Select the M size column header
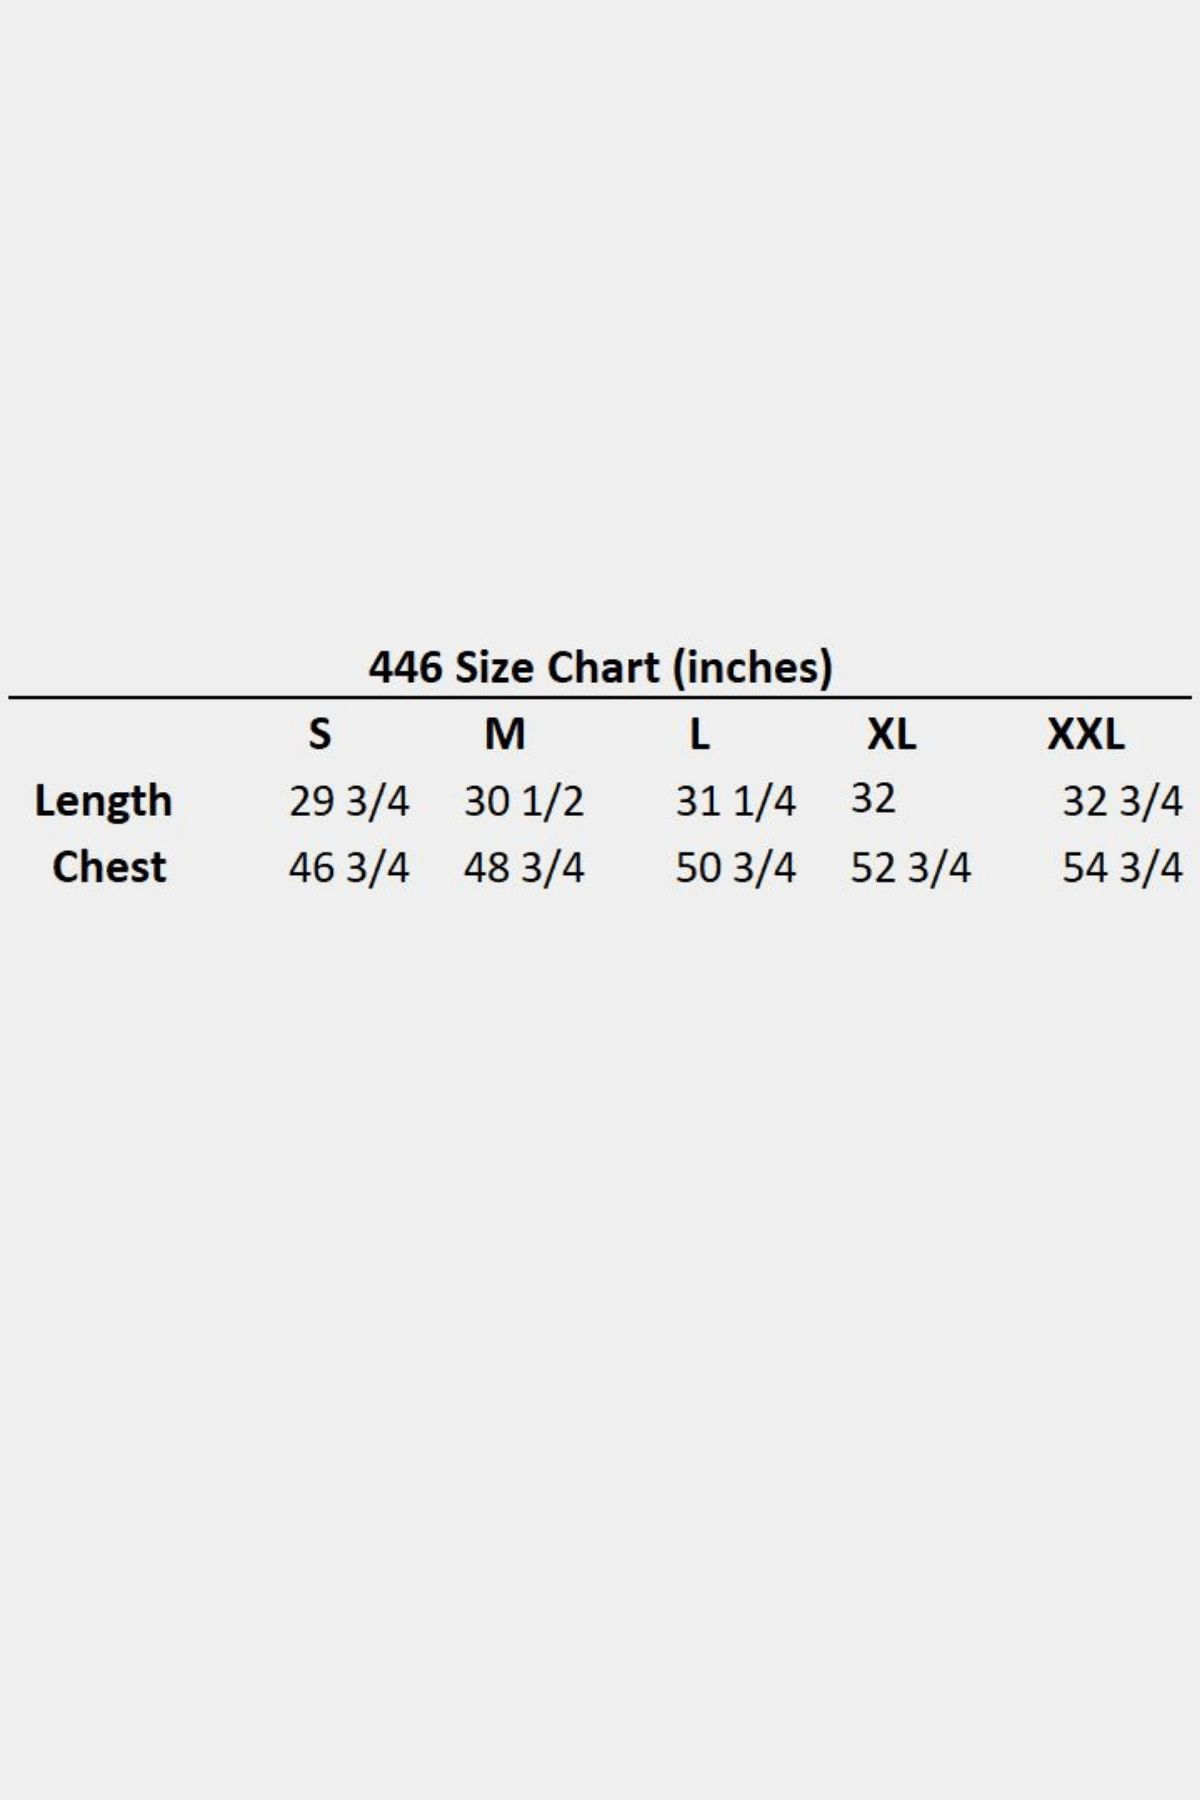This screenshot has width=1200, height=1800. pos(504,735)
